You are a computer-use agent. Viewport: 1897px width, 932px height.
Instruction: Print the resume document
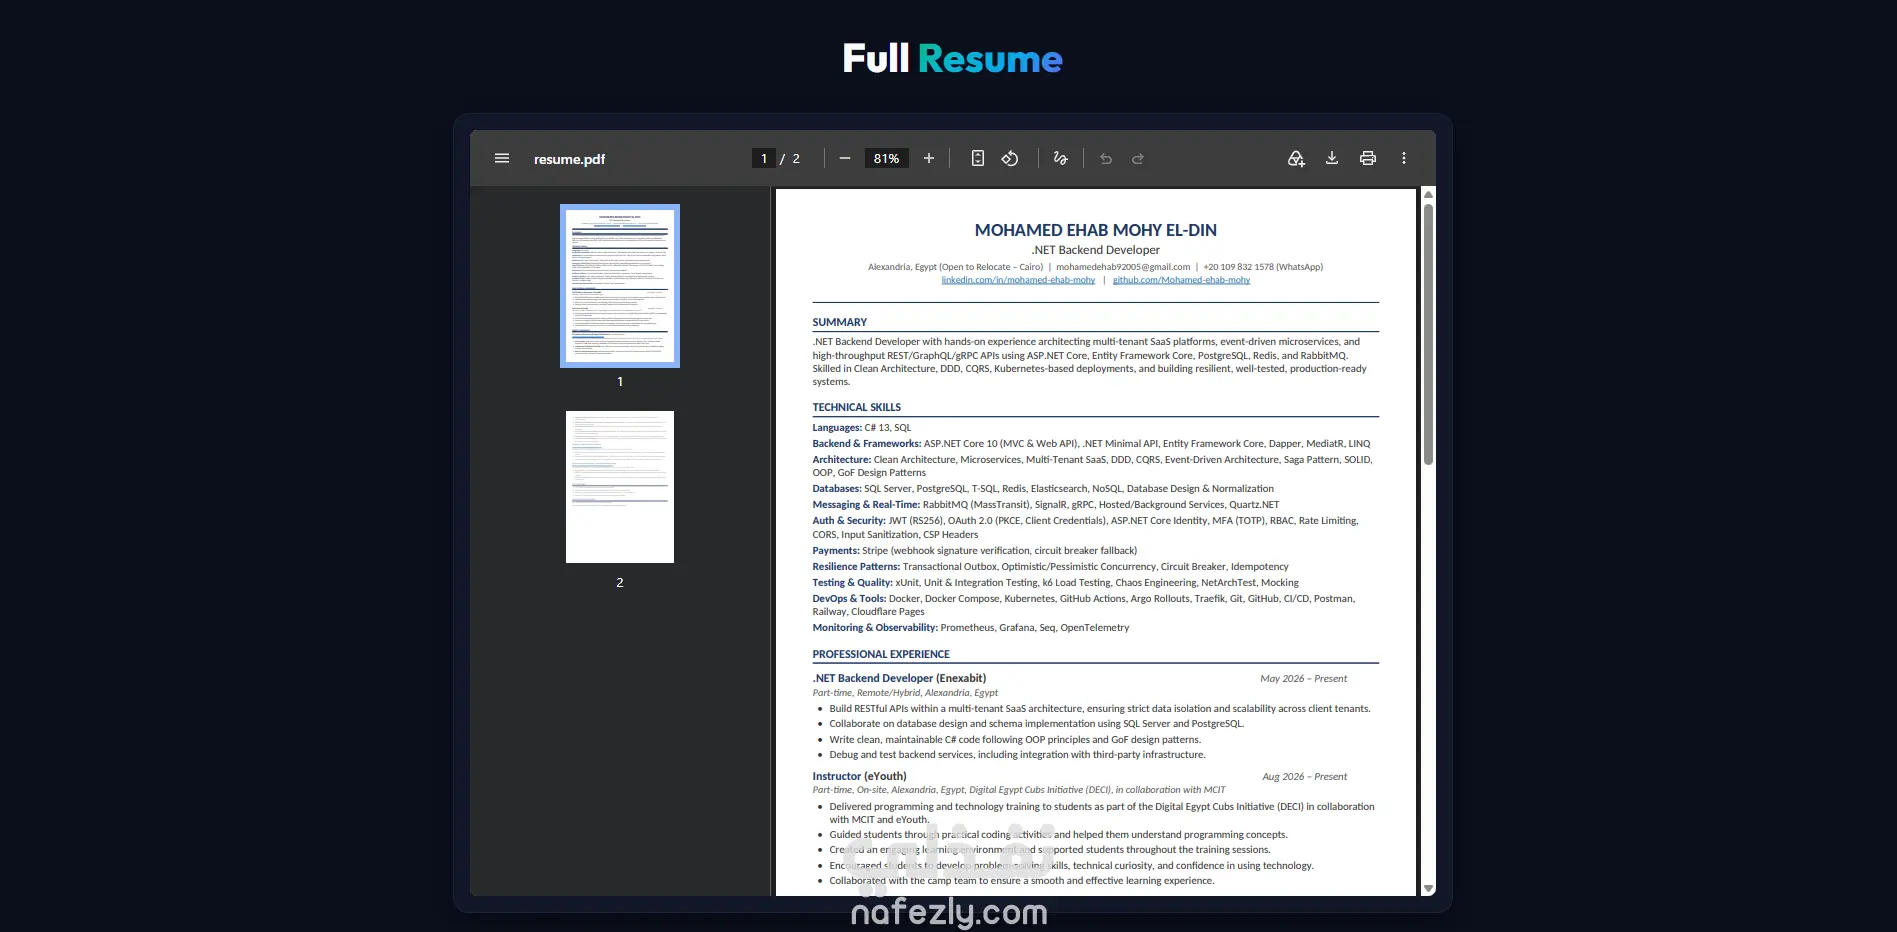click(x=1368, y=158)
